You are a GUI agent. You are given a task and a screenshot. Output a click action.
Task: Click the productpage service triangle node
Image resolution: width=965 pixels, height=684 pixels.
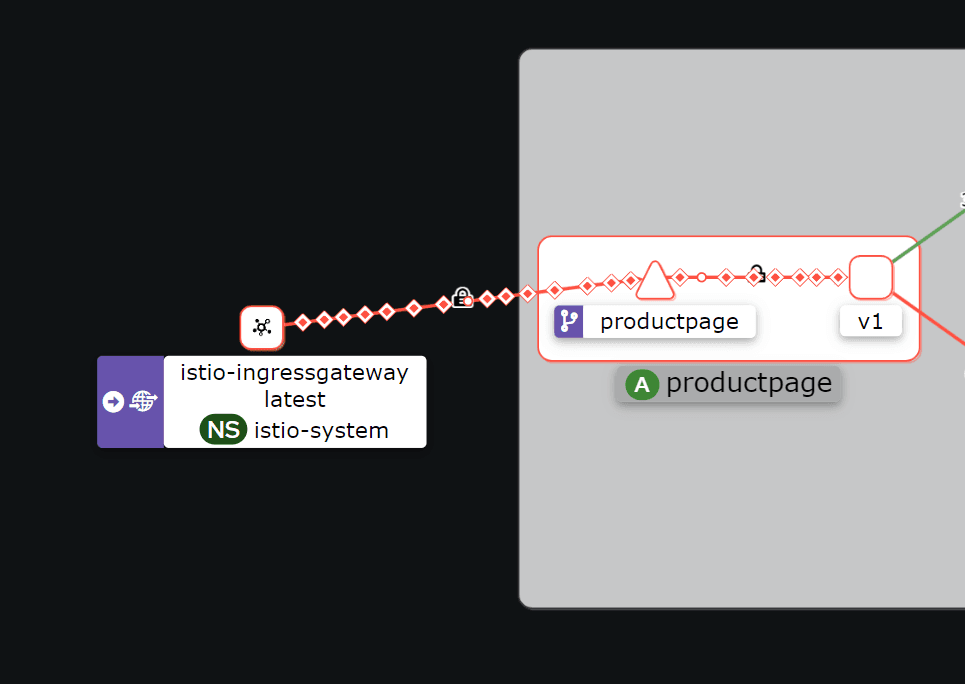coord(655,281)
